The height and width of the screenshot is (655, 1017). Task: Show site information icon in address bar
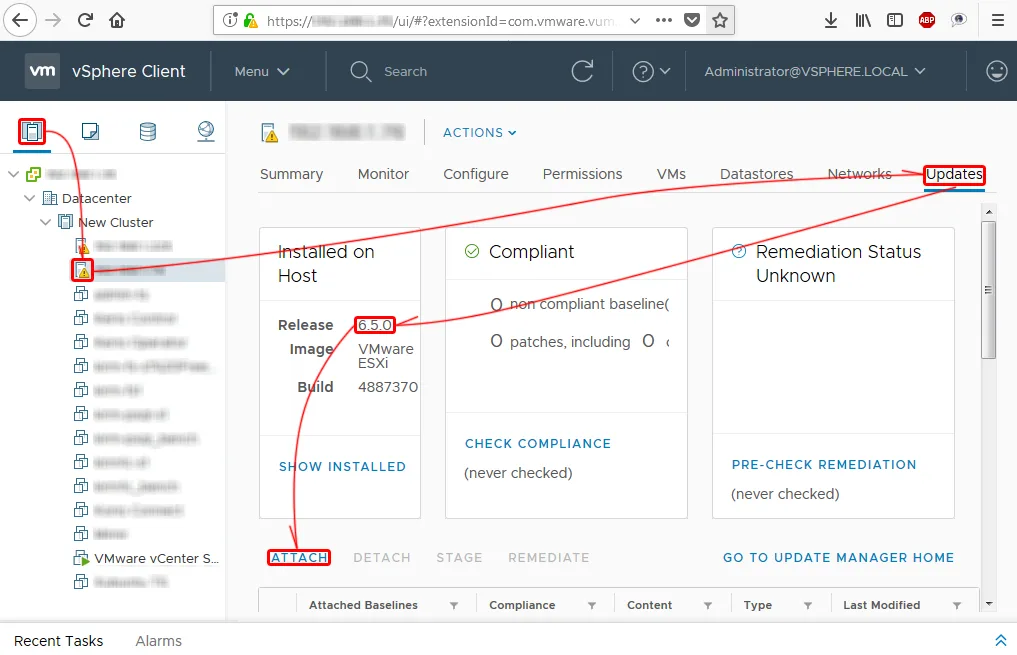coord(230,21)
